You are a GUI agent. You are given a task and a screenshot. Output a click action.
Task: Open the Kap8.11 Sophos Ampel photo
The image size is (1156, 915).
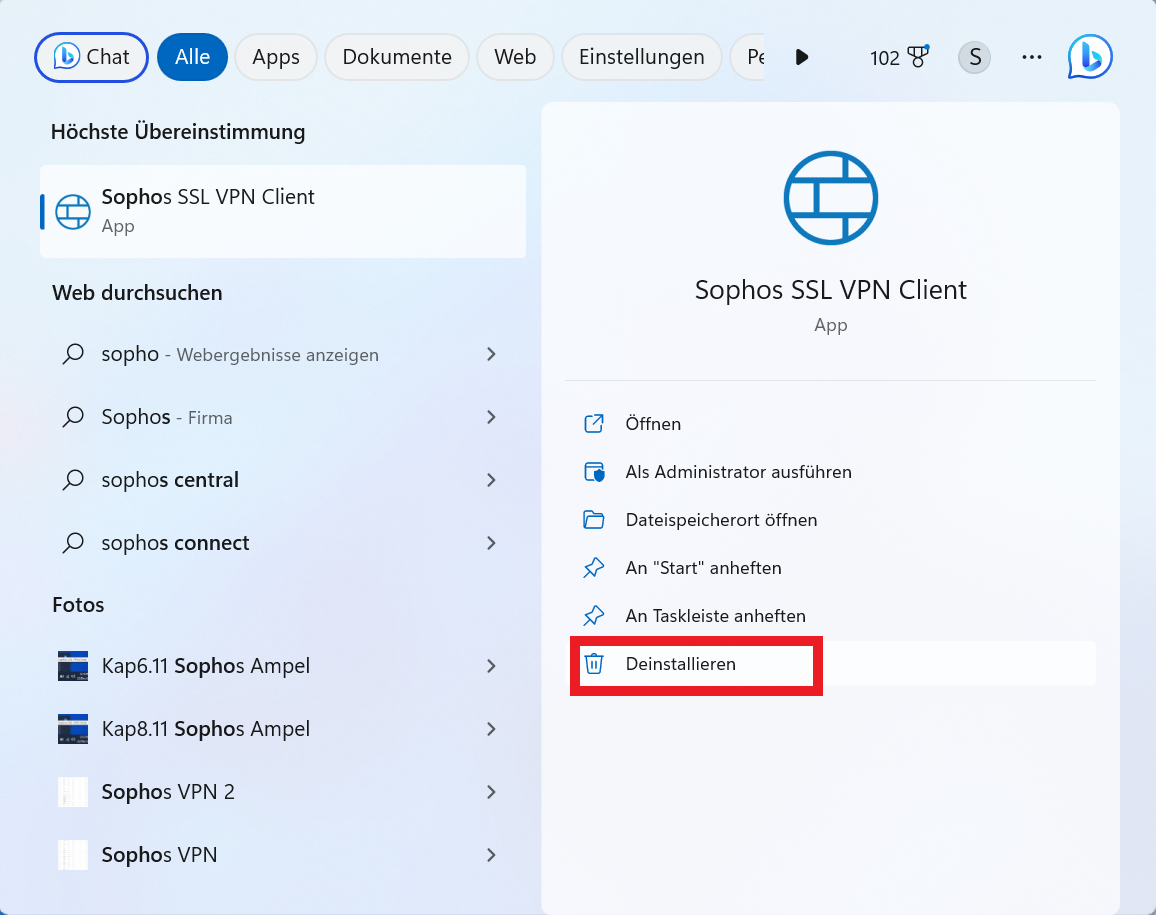(x=283, y=729)
